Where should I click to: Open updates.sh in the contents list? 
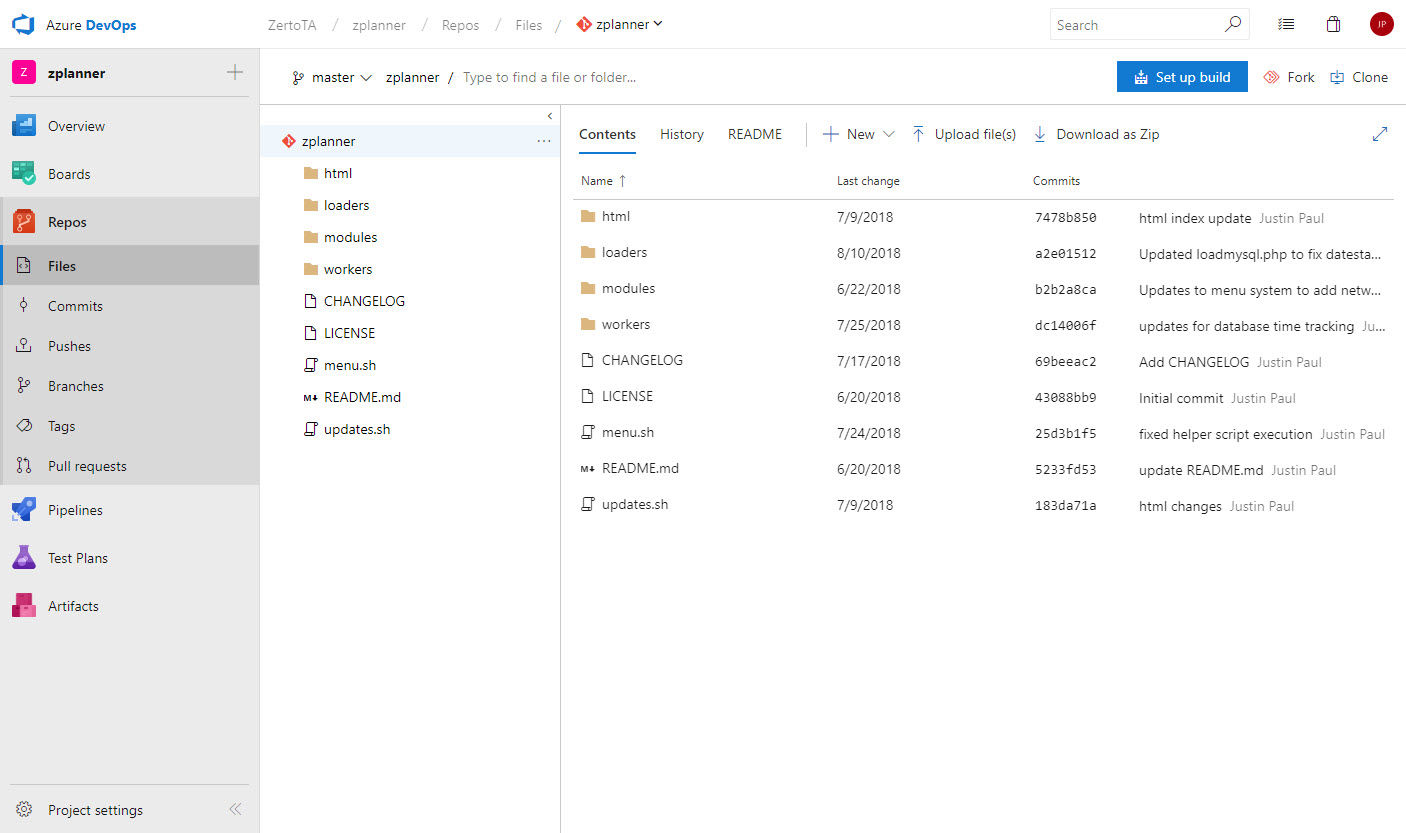click(635, 504)
